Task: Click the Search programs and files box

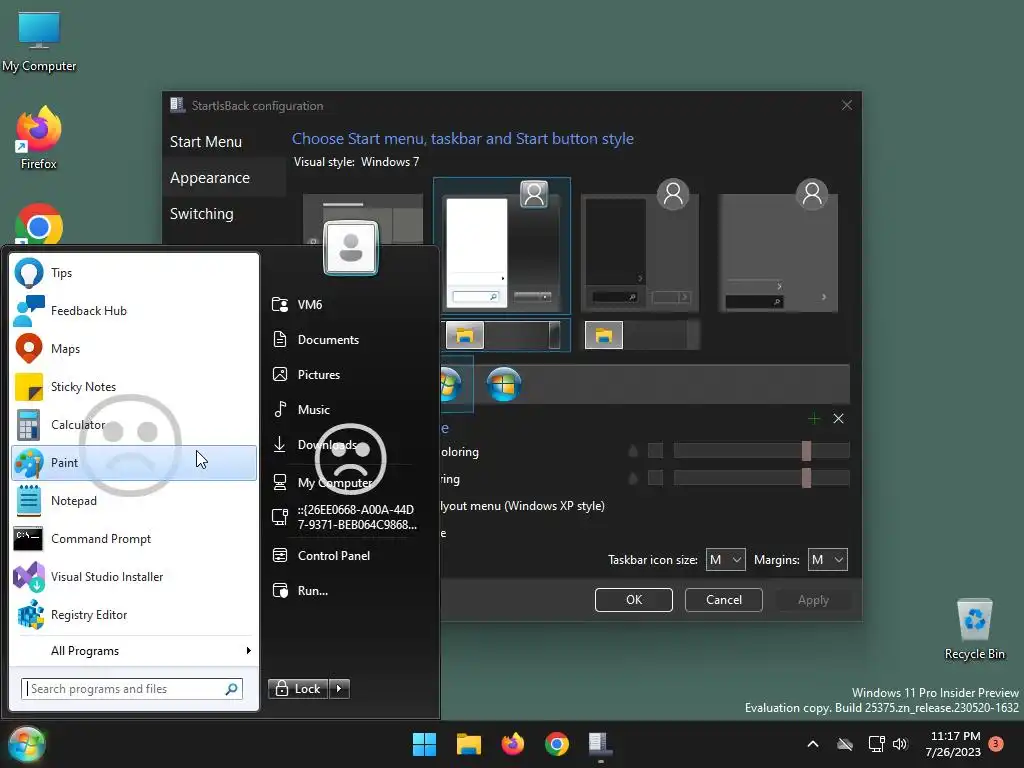Action: [x=131, y=689]
